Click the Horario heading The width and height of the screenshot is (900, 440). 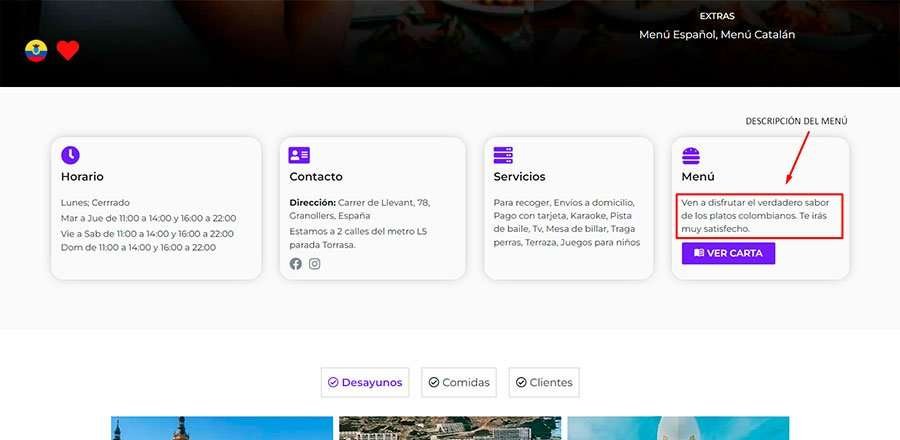(x=82, y=177)
